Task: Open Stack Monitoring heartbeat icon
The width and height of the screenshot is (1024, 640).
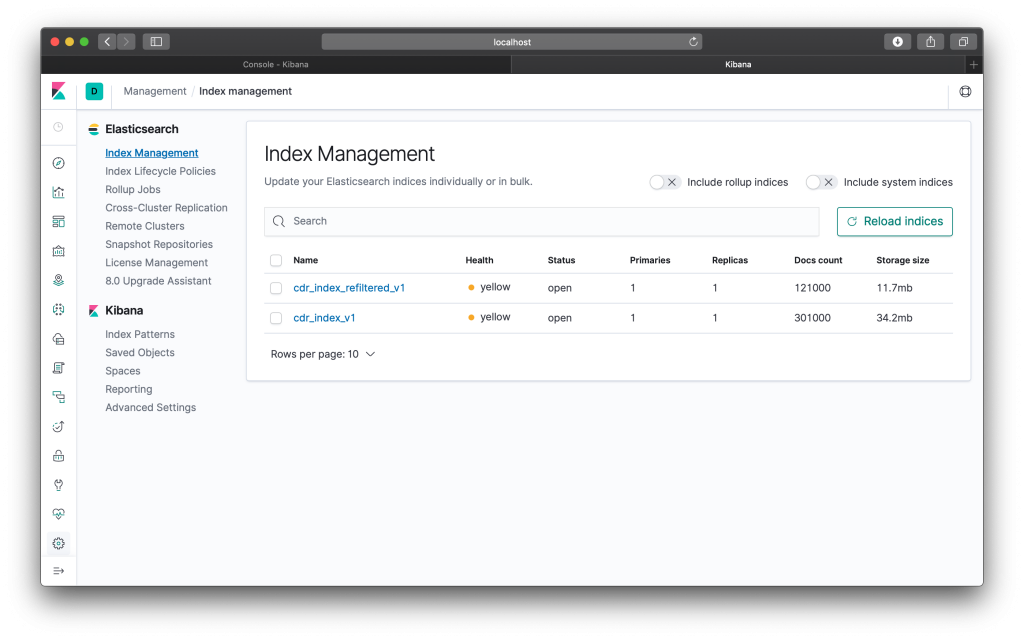Action: (59, 514)
